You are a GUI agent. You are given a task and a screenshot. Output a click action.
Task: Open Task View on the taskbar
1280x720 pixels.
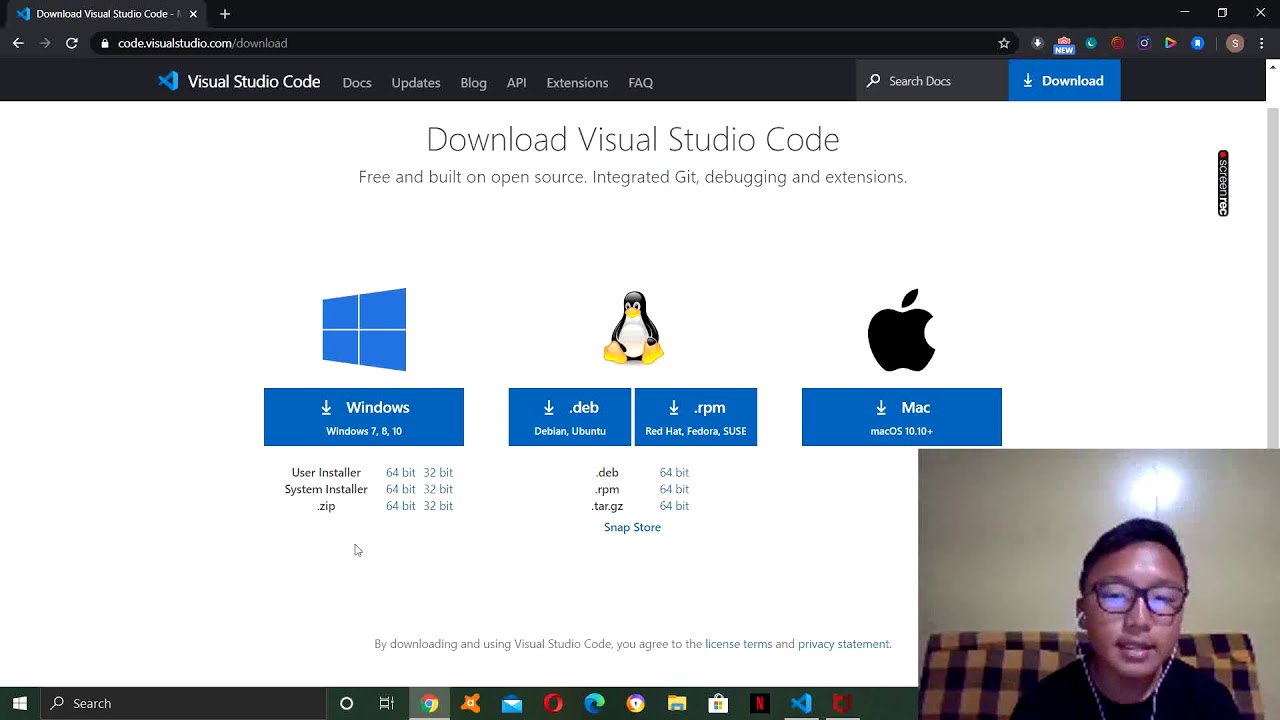(387, 703)
